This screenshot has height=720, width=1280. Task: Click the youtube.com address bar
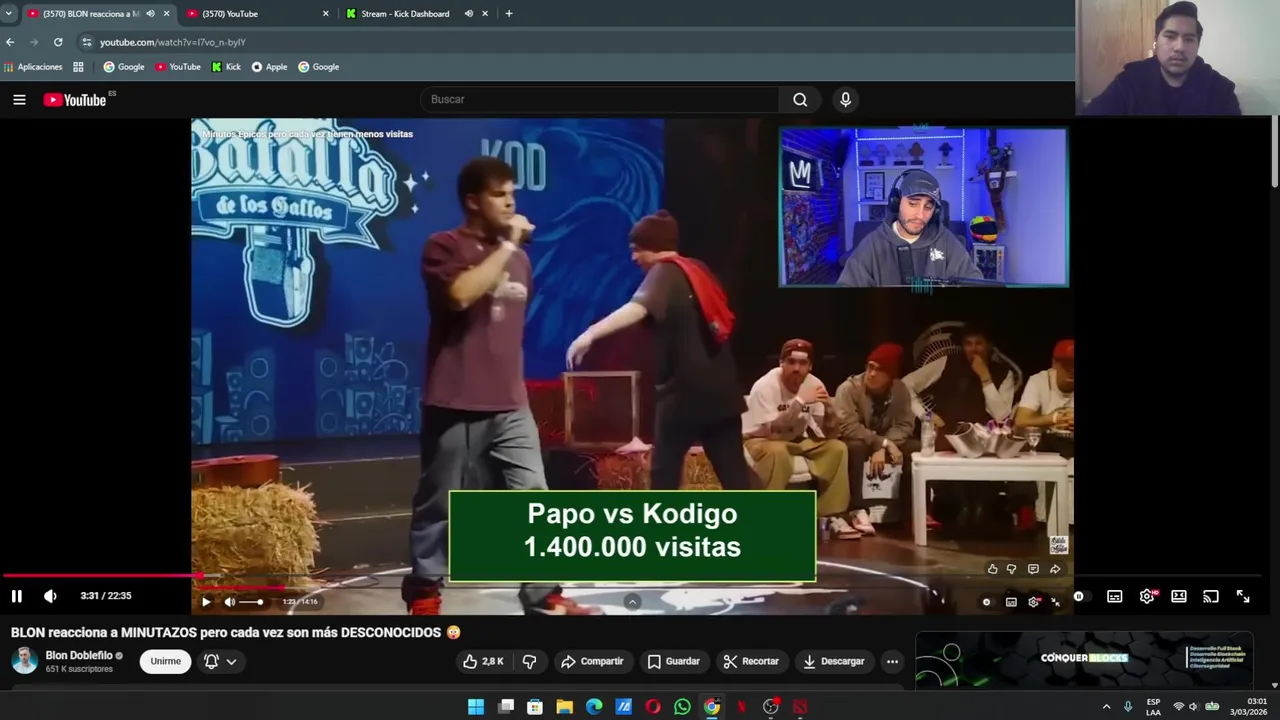[575, 42]
